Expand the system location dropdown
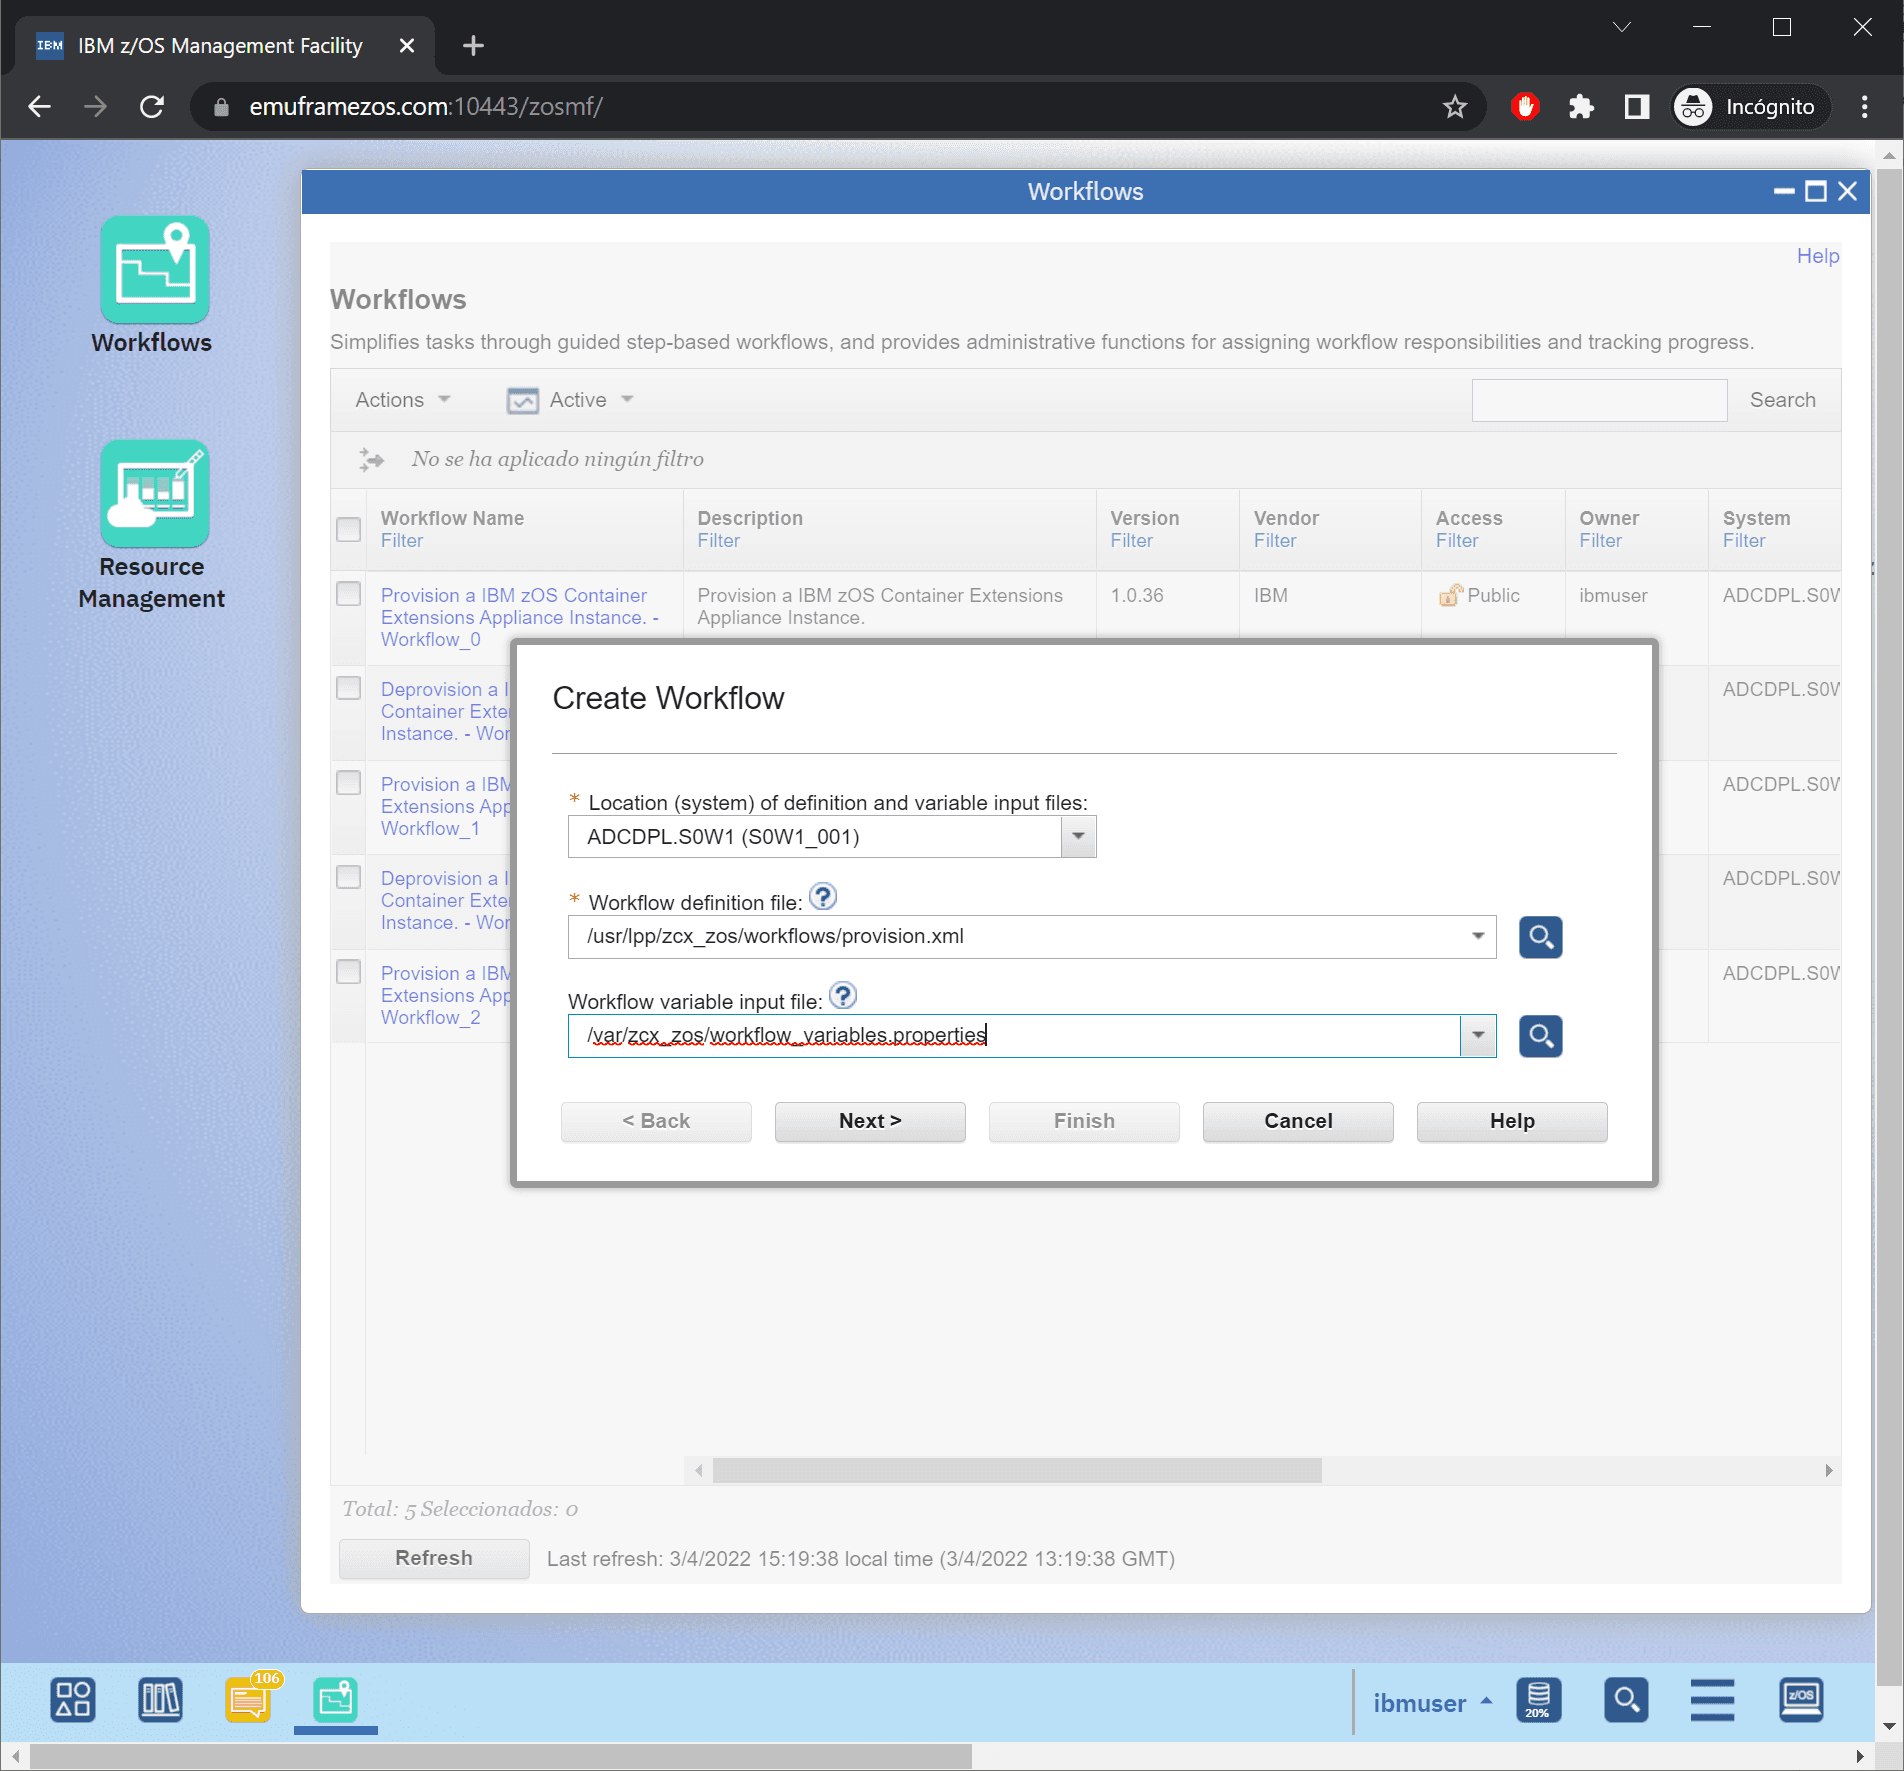 point(1078,837)
